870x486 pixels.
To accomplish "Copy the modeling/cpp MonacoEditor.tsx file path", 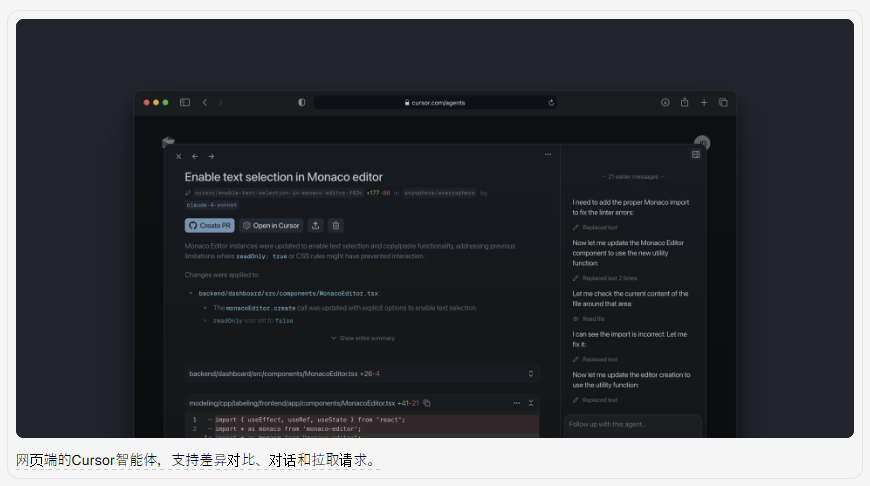I will click(427, 403).
